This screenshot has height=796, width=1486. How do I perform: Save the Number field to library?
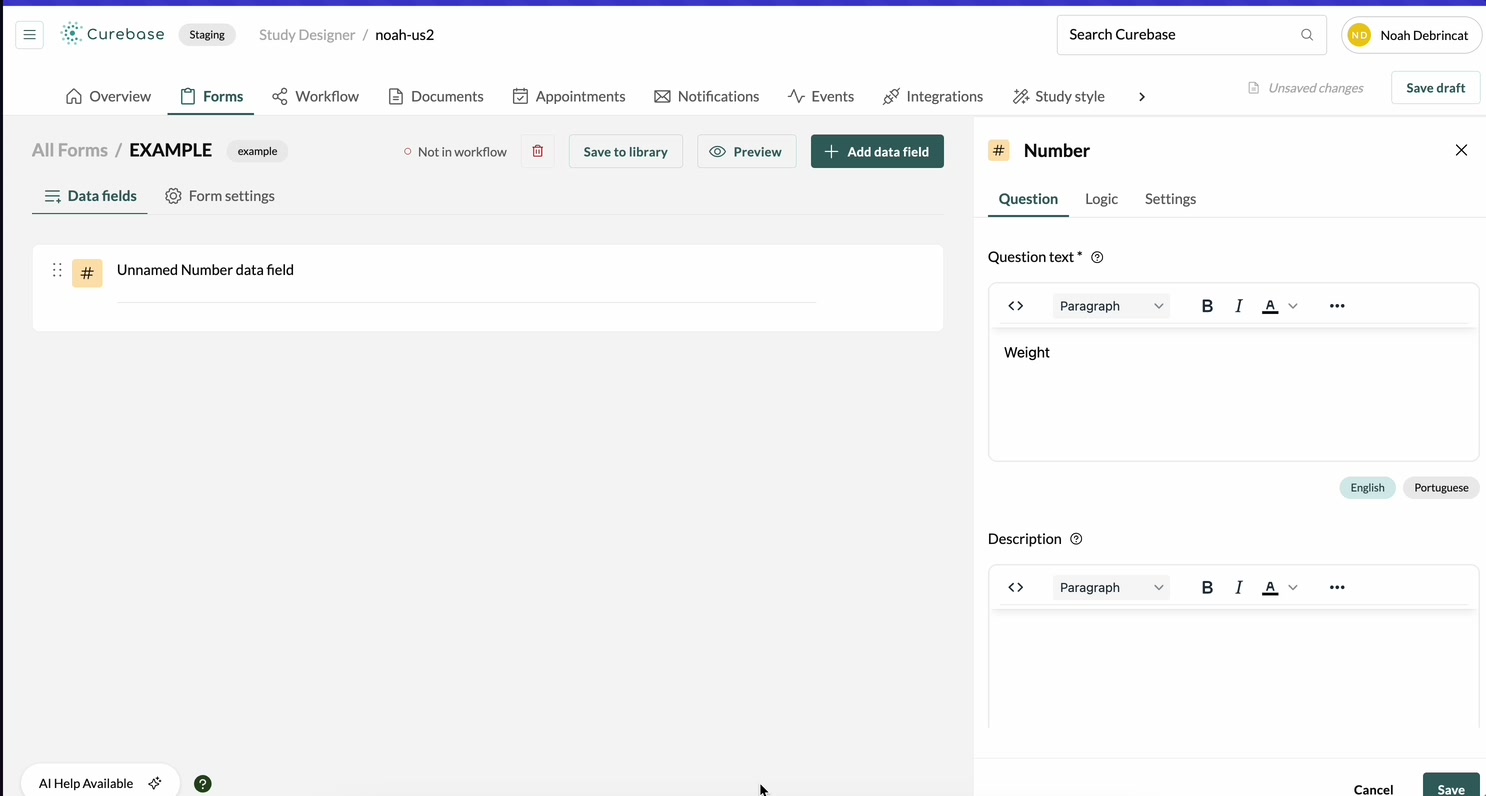pos(625,151)
